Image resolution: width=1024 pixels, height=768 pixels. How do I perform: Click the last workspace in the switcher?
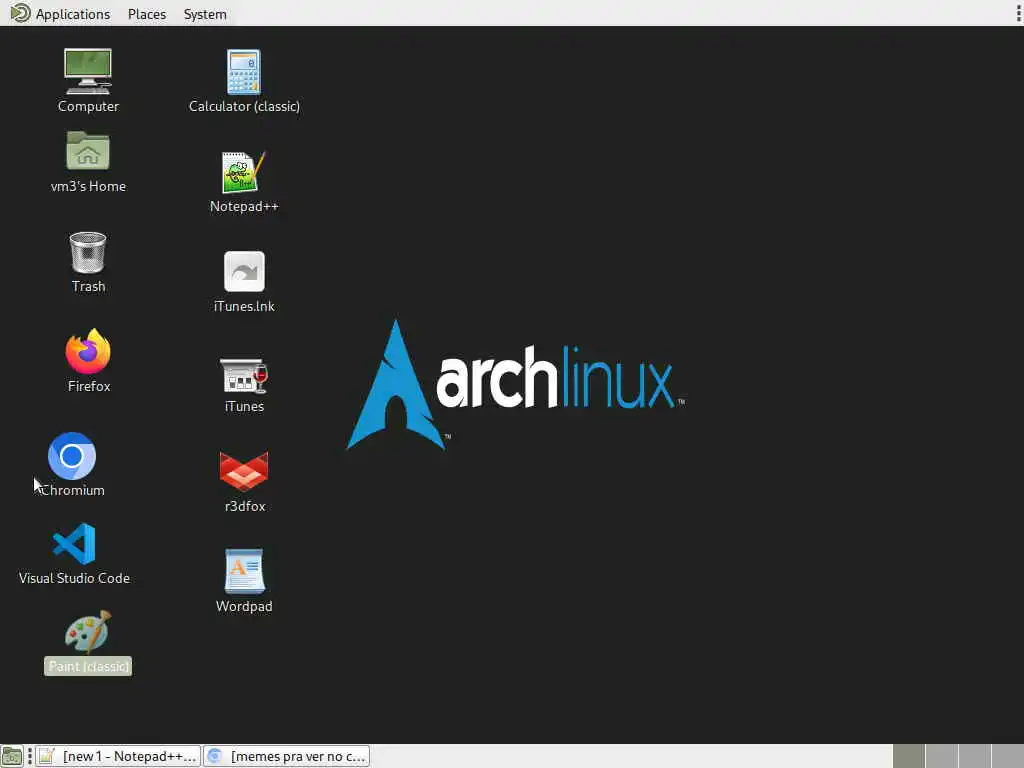click(1008, 756)
